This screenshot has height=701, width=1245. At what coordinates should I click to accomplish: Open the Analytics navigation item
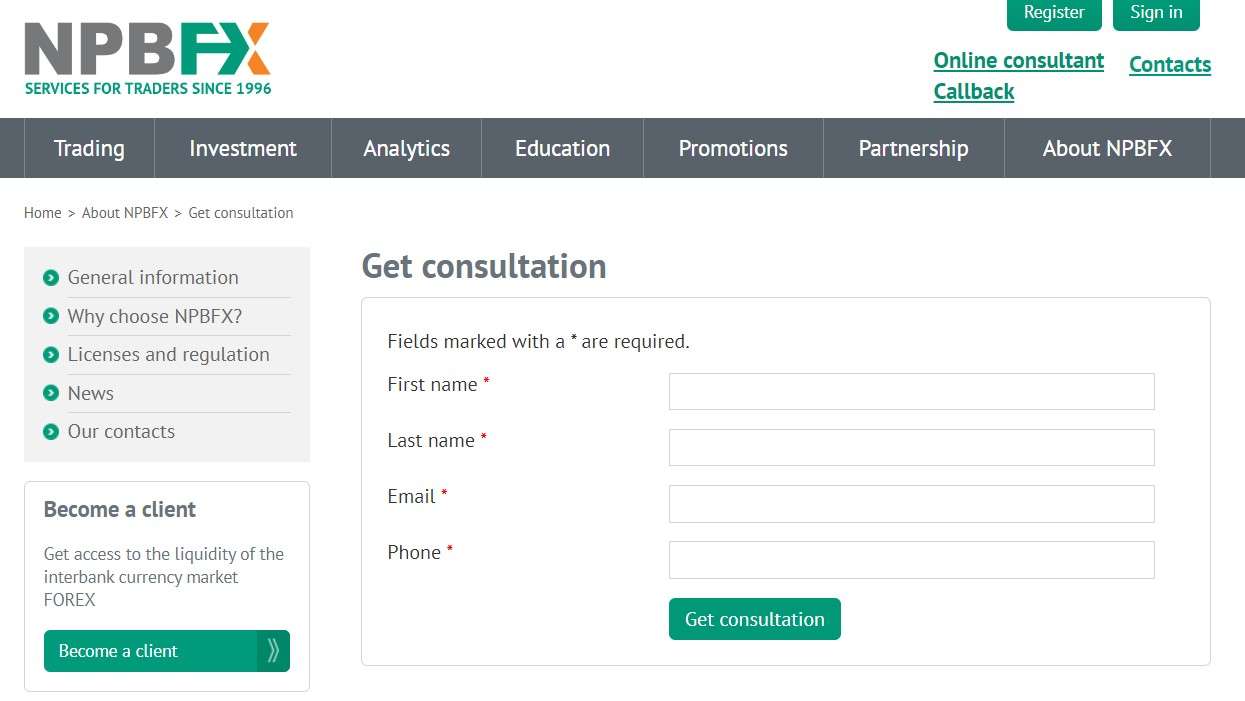[406, 148]
